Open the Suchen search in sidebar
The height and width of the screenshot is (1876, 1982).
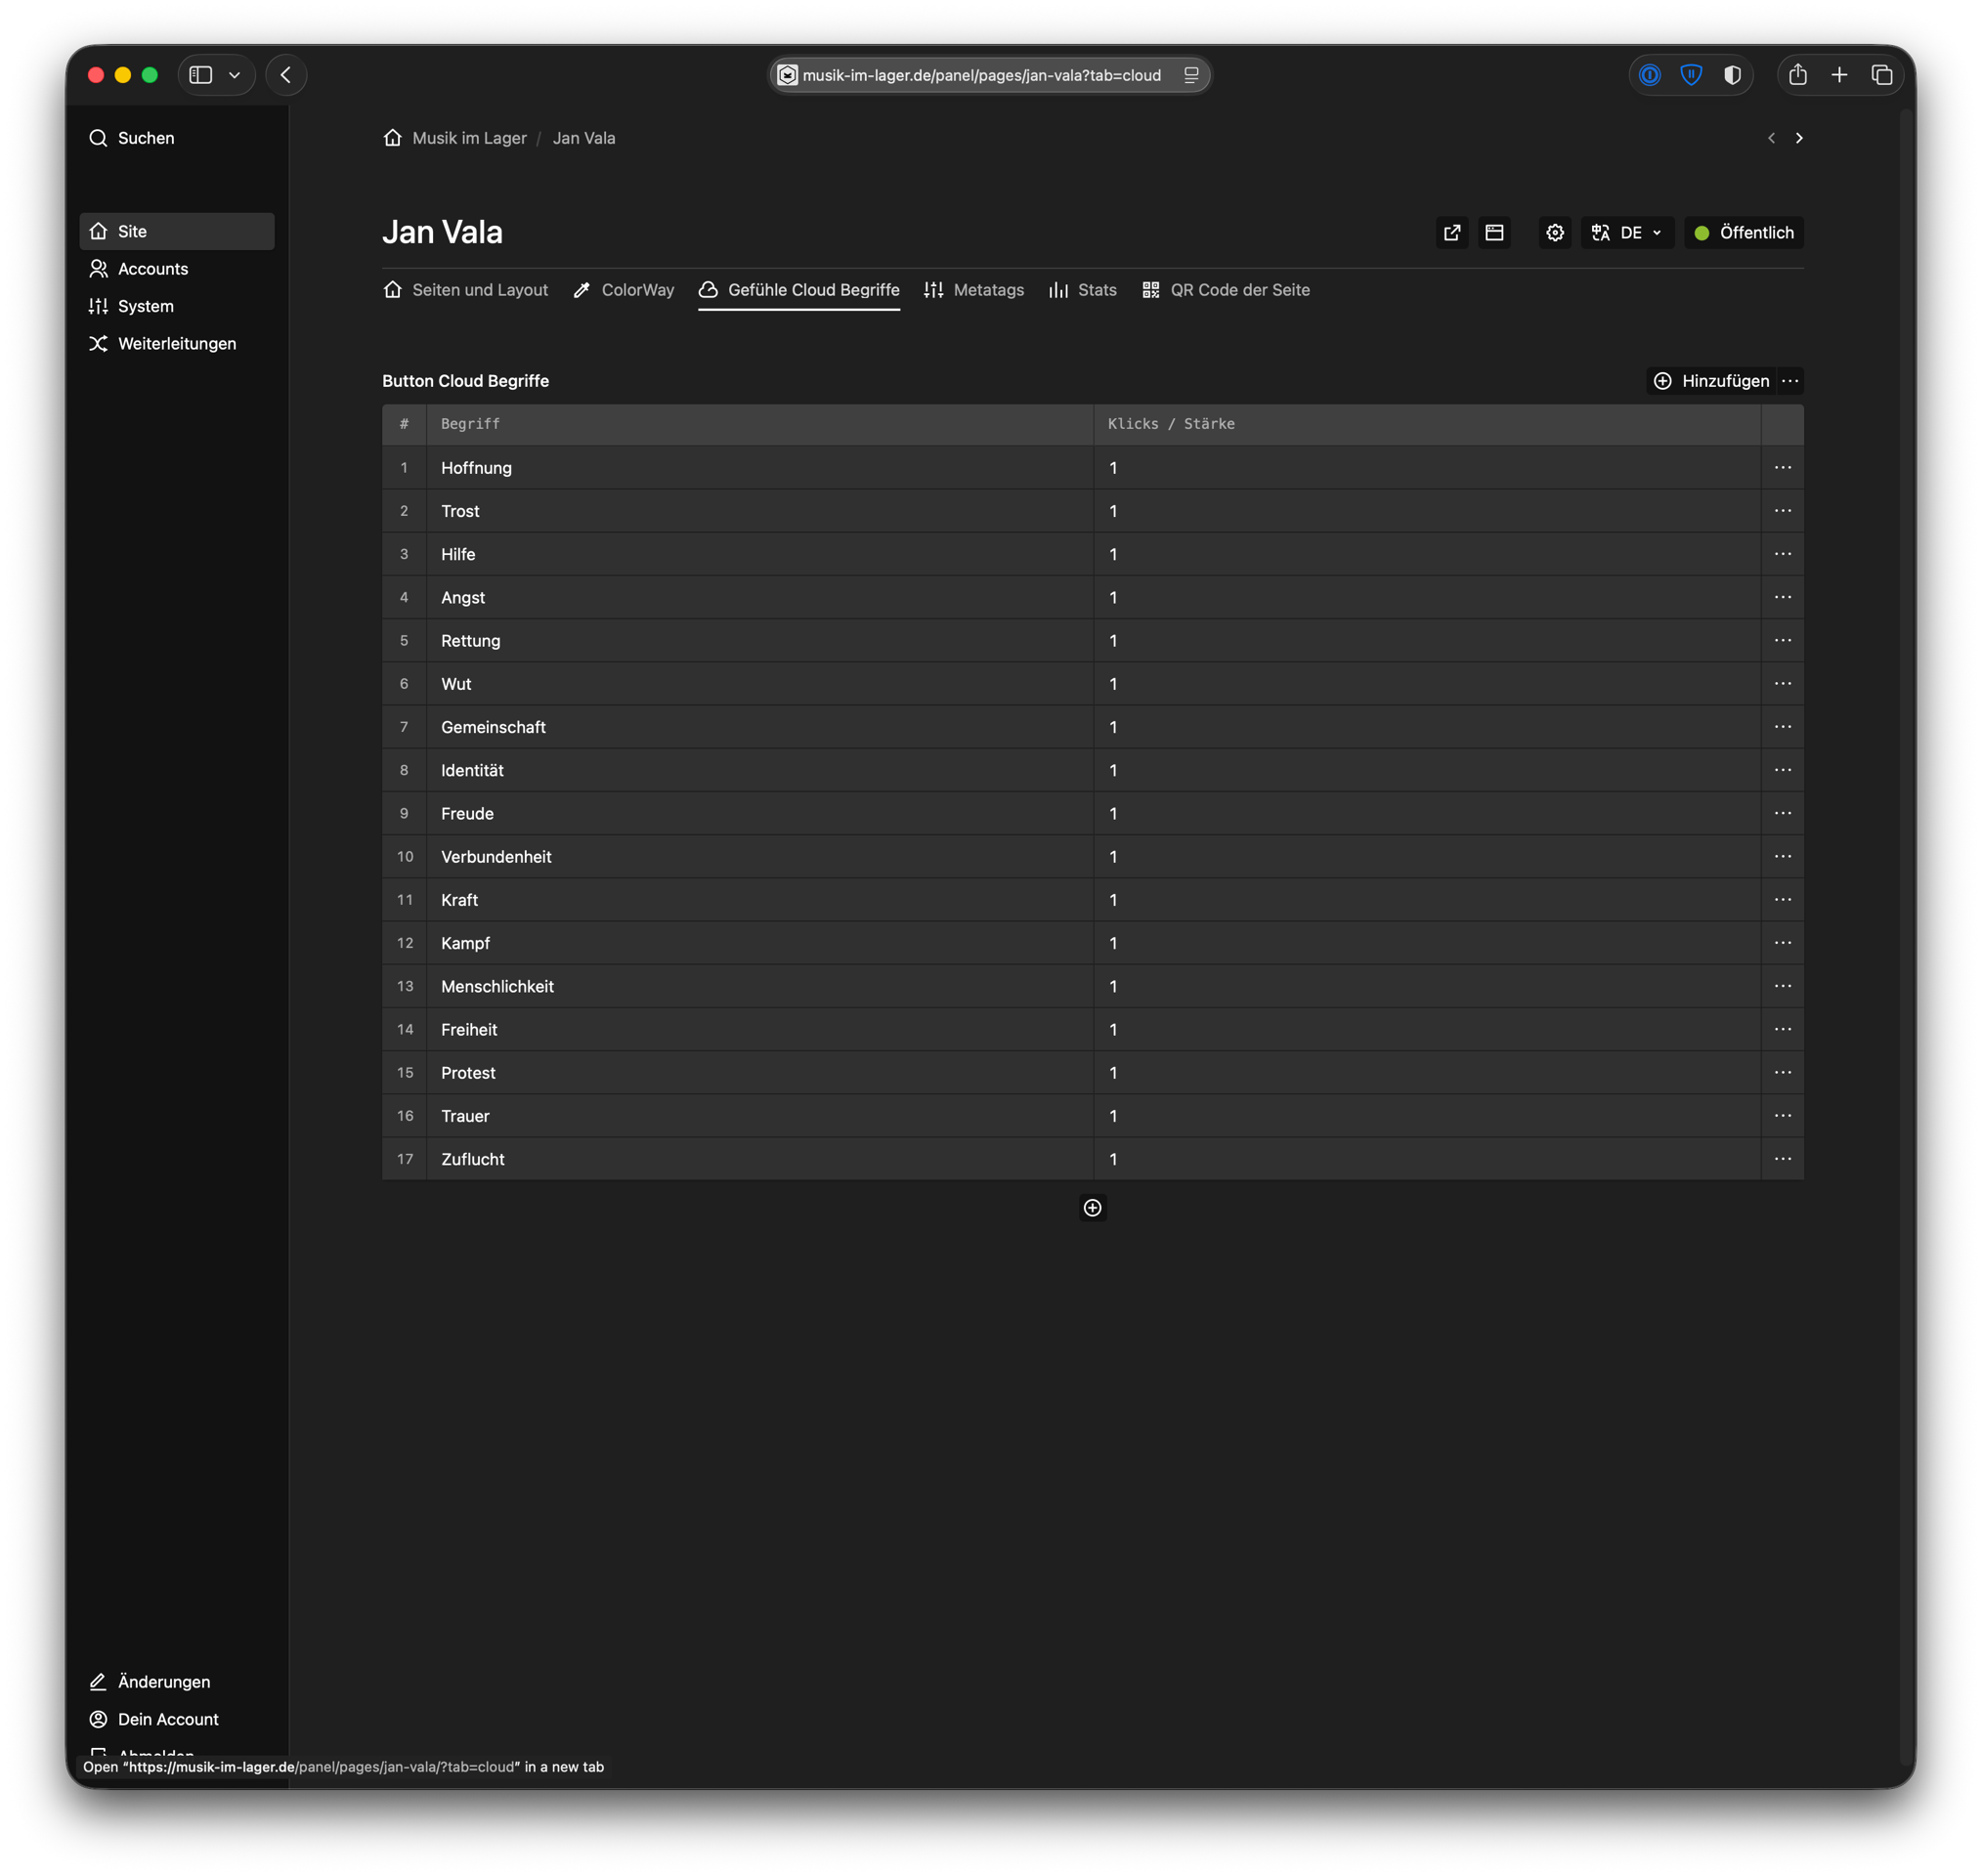point(131,138)
